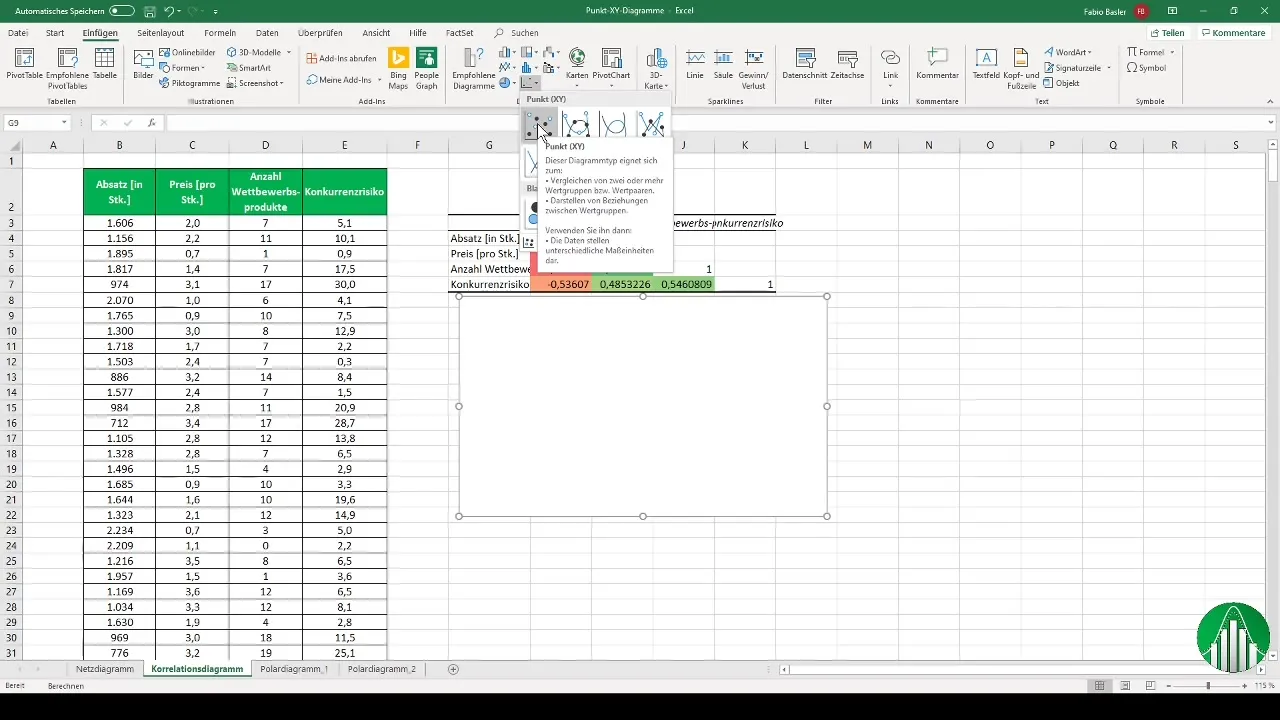The image size is (1280, 720).
Task: Open the Datei tab
Action: click(x=18, y=33)
